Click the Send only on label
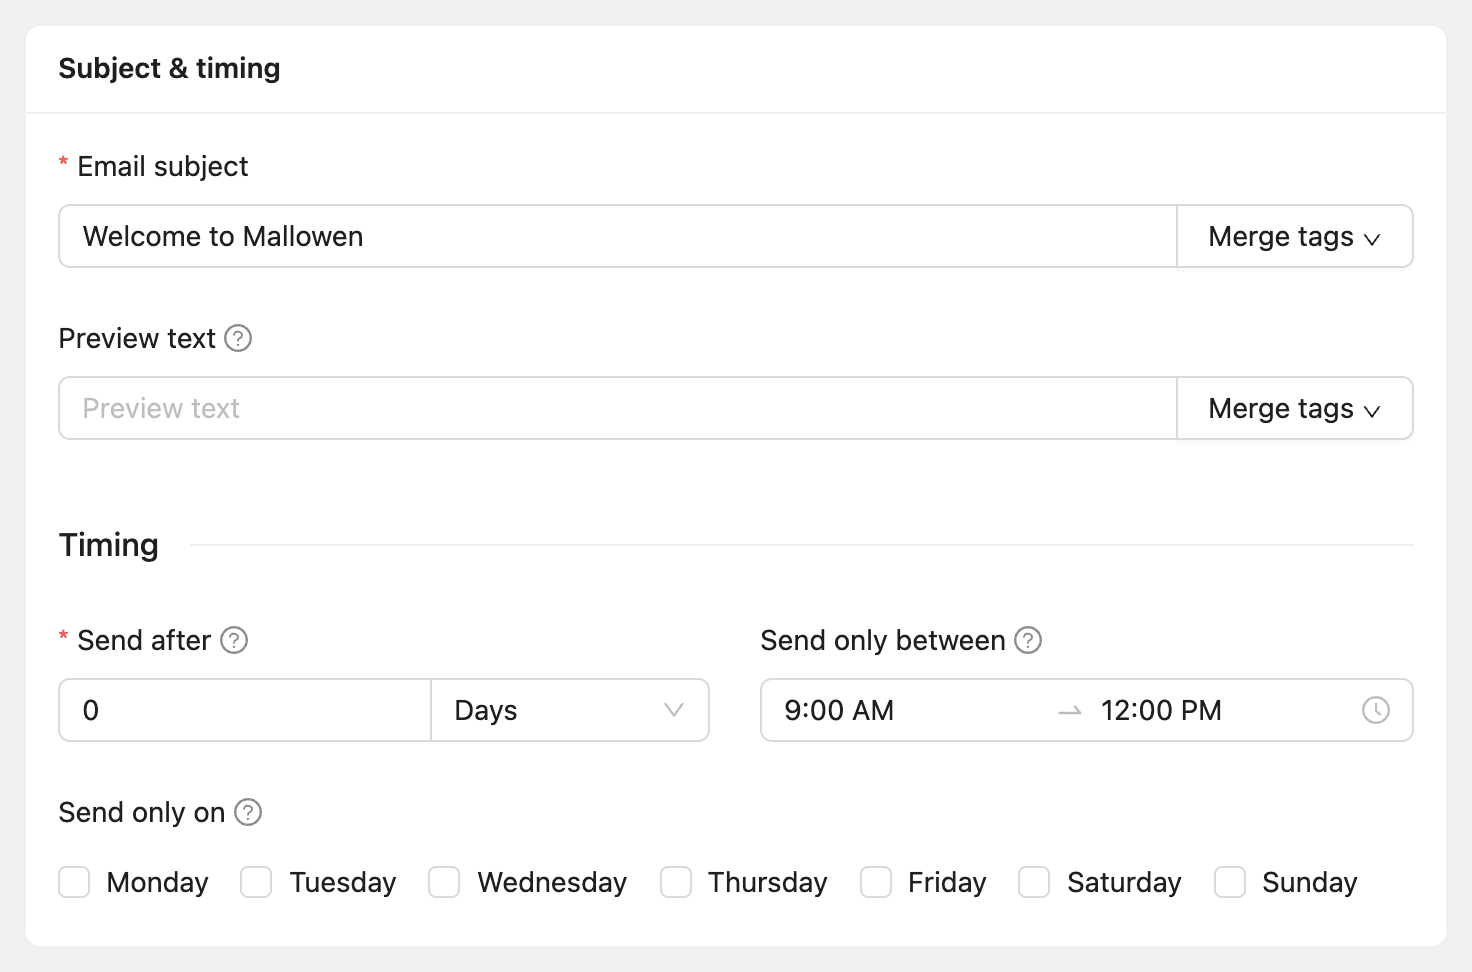This screenshot has width=1472, height=972. pyautogui.click(x=142, y=812)
